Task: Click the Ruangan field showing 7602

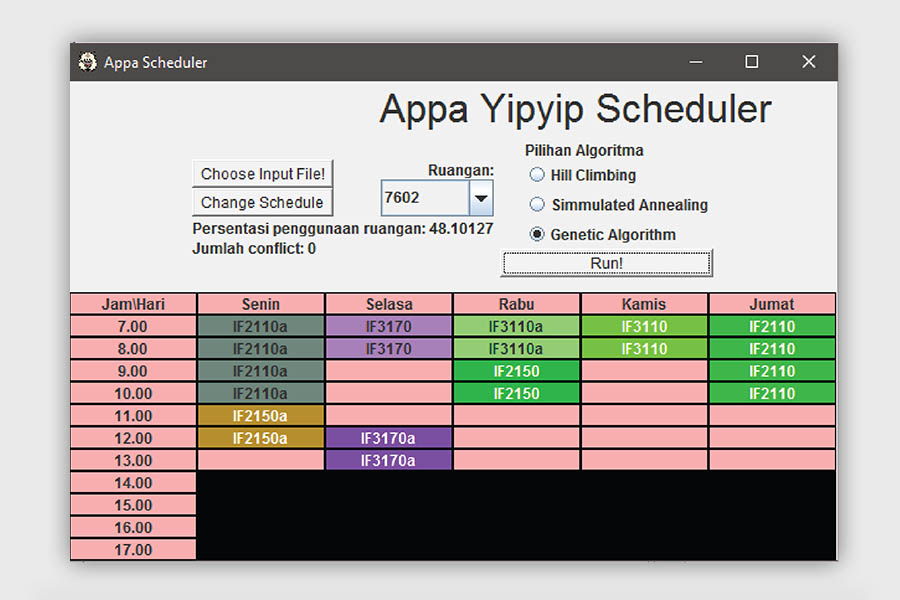Action: point(424,198)
